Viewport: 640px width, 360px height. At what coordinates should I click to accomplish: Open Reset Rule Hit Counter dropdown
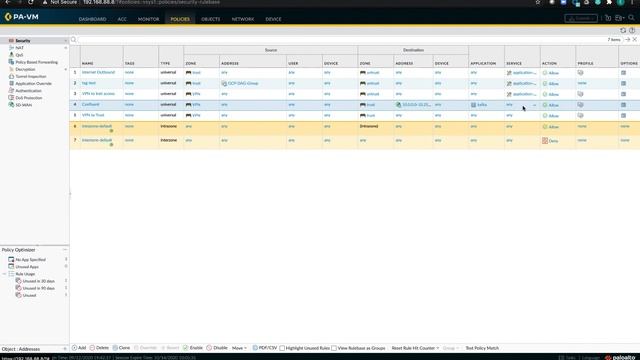[415, 348]
